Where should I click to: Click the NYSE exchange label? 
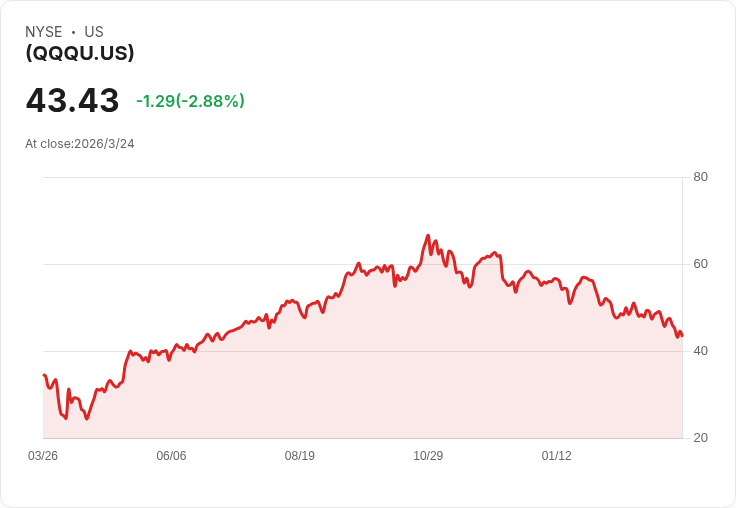point(43,32)
